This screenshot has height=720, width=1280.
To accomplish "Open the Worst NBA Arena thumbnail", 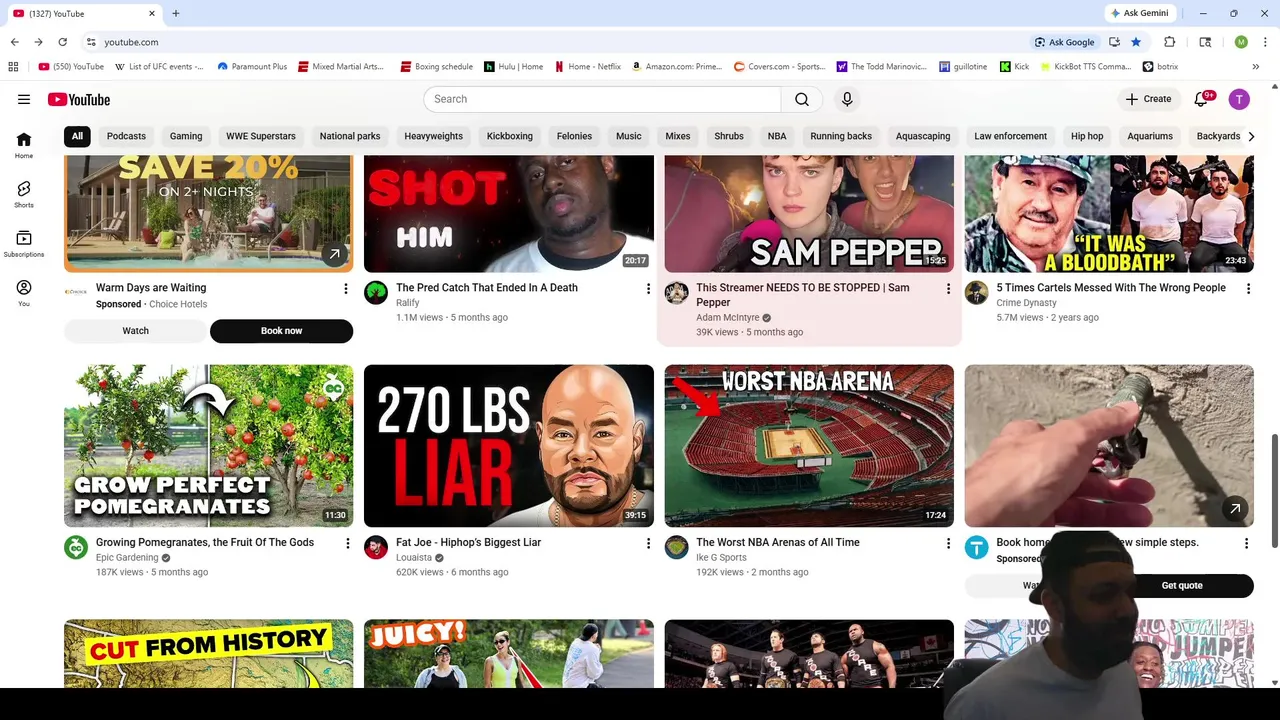I will pos(809,446).
